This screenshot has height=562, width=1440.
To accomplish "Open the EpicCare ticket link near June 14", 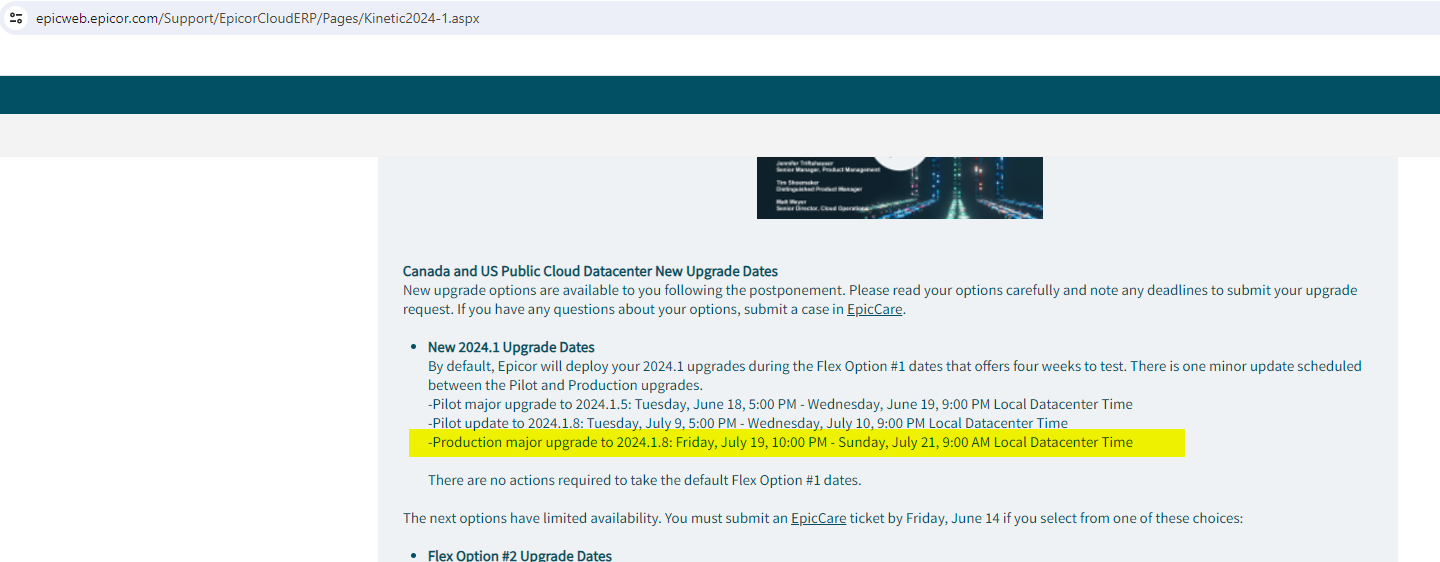I will pyautogui.click(x=818, y=518).
